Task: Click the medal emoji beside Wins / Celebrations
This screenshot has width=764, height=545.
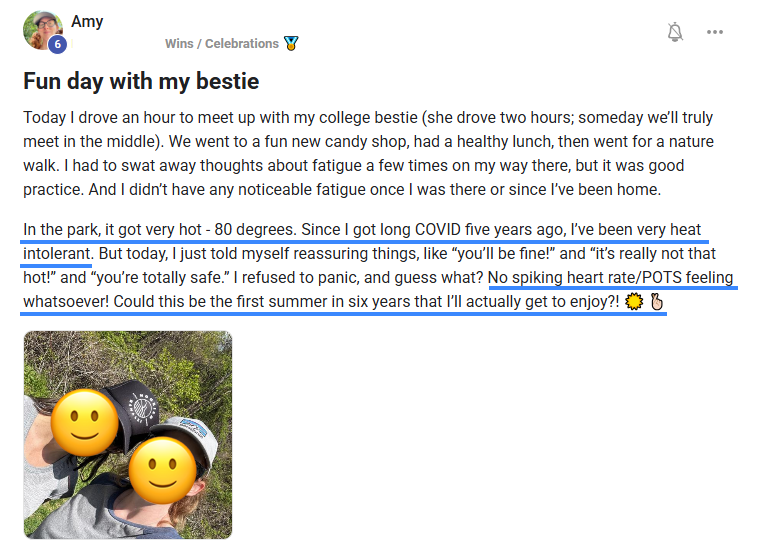Action: click(x=291, y=44)
